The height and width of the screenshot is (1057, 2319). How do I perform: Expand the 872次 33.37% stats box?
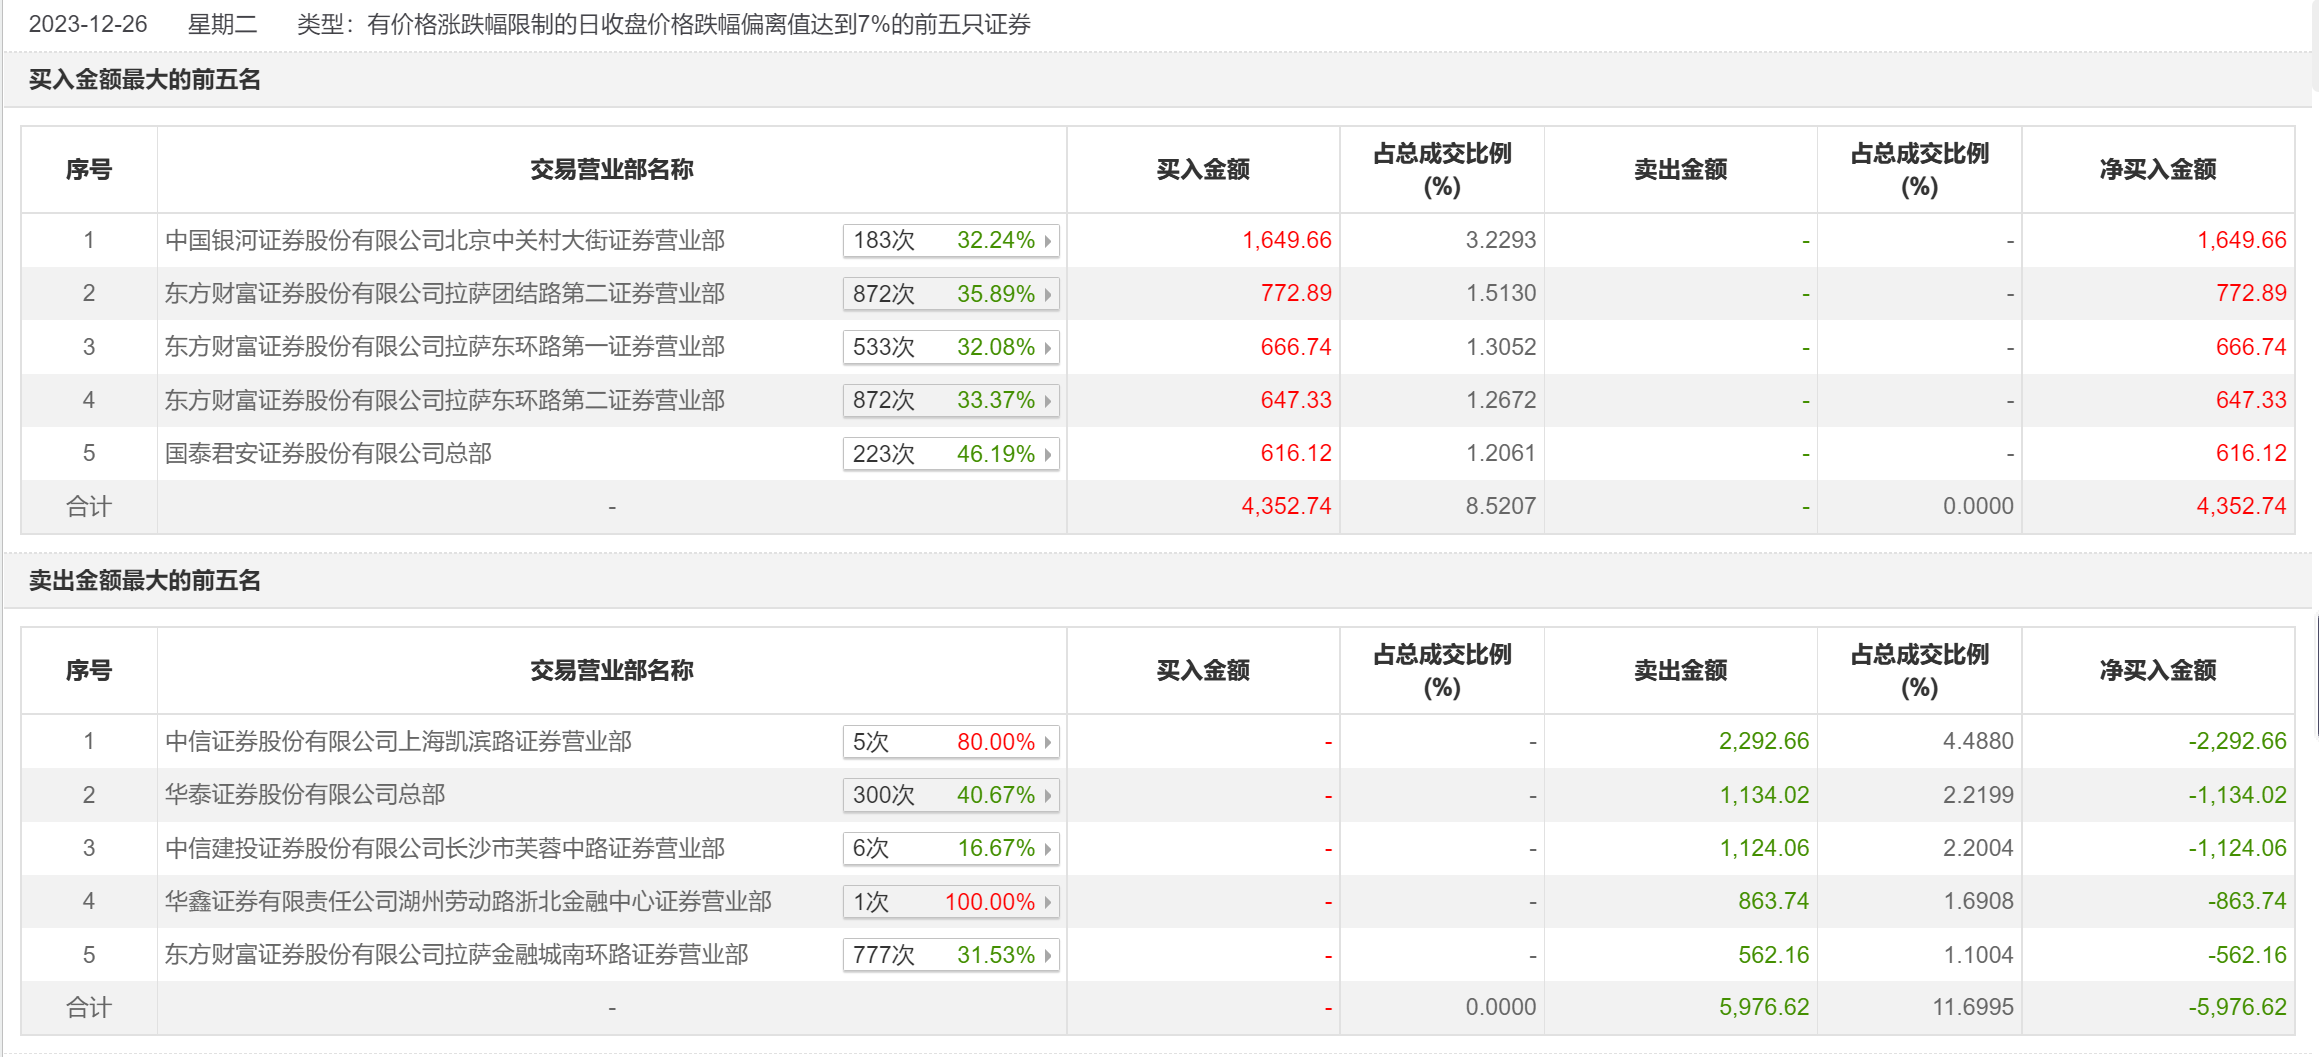pyautogui.click(x=951, y=400)
